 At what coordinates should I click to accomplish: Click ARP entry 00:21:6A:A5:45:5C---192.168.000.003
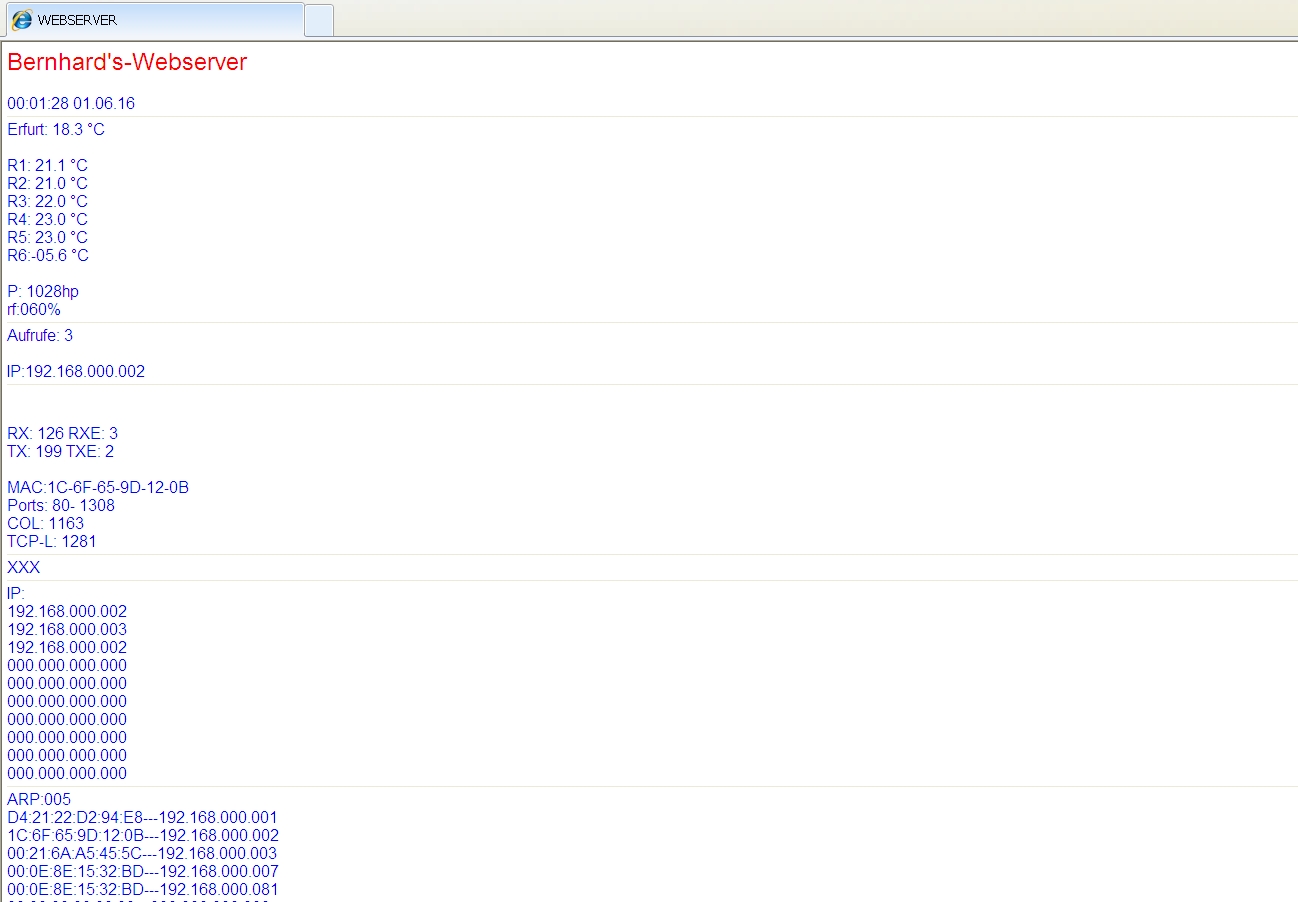coord(142,853)
